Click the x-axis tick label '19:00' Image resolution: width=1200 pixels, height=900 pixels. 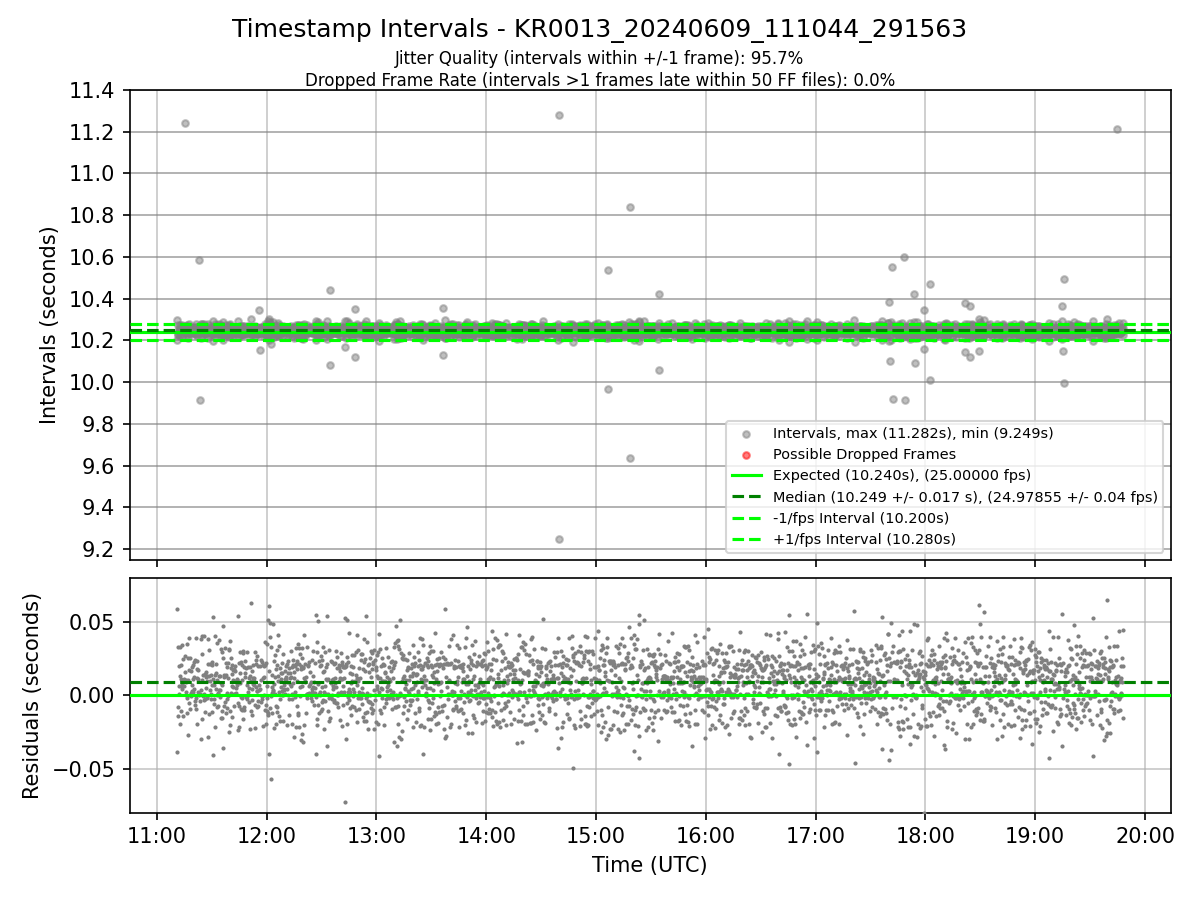click(1034, 835)
